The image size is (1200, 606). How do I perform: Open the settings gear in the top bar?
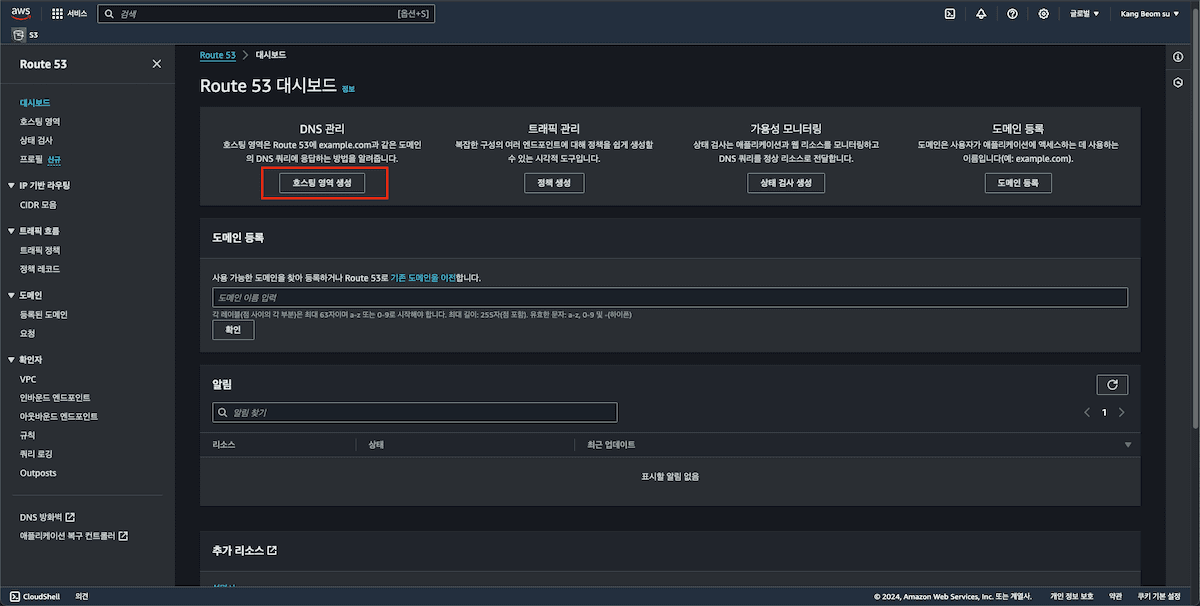(x=1043, y=14)
